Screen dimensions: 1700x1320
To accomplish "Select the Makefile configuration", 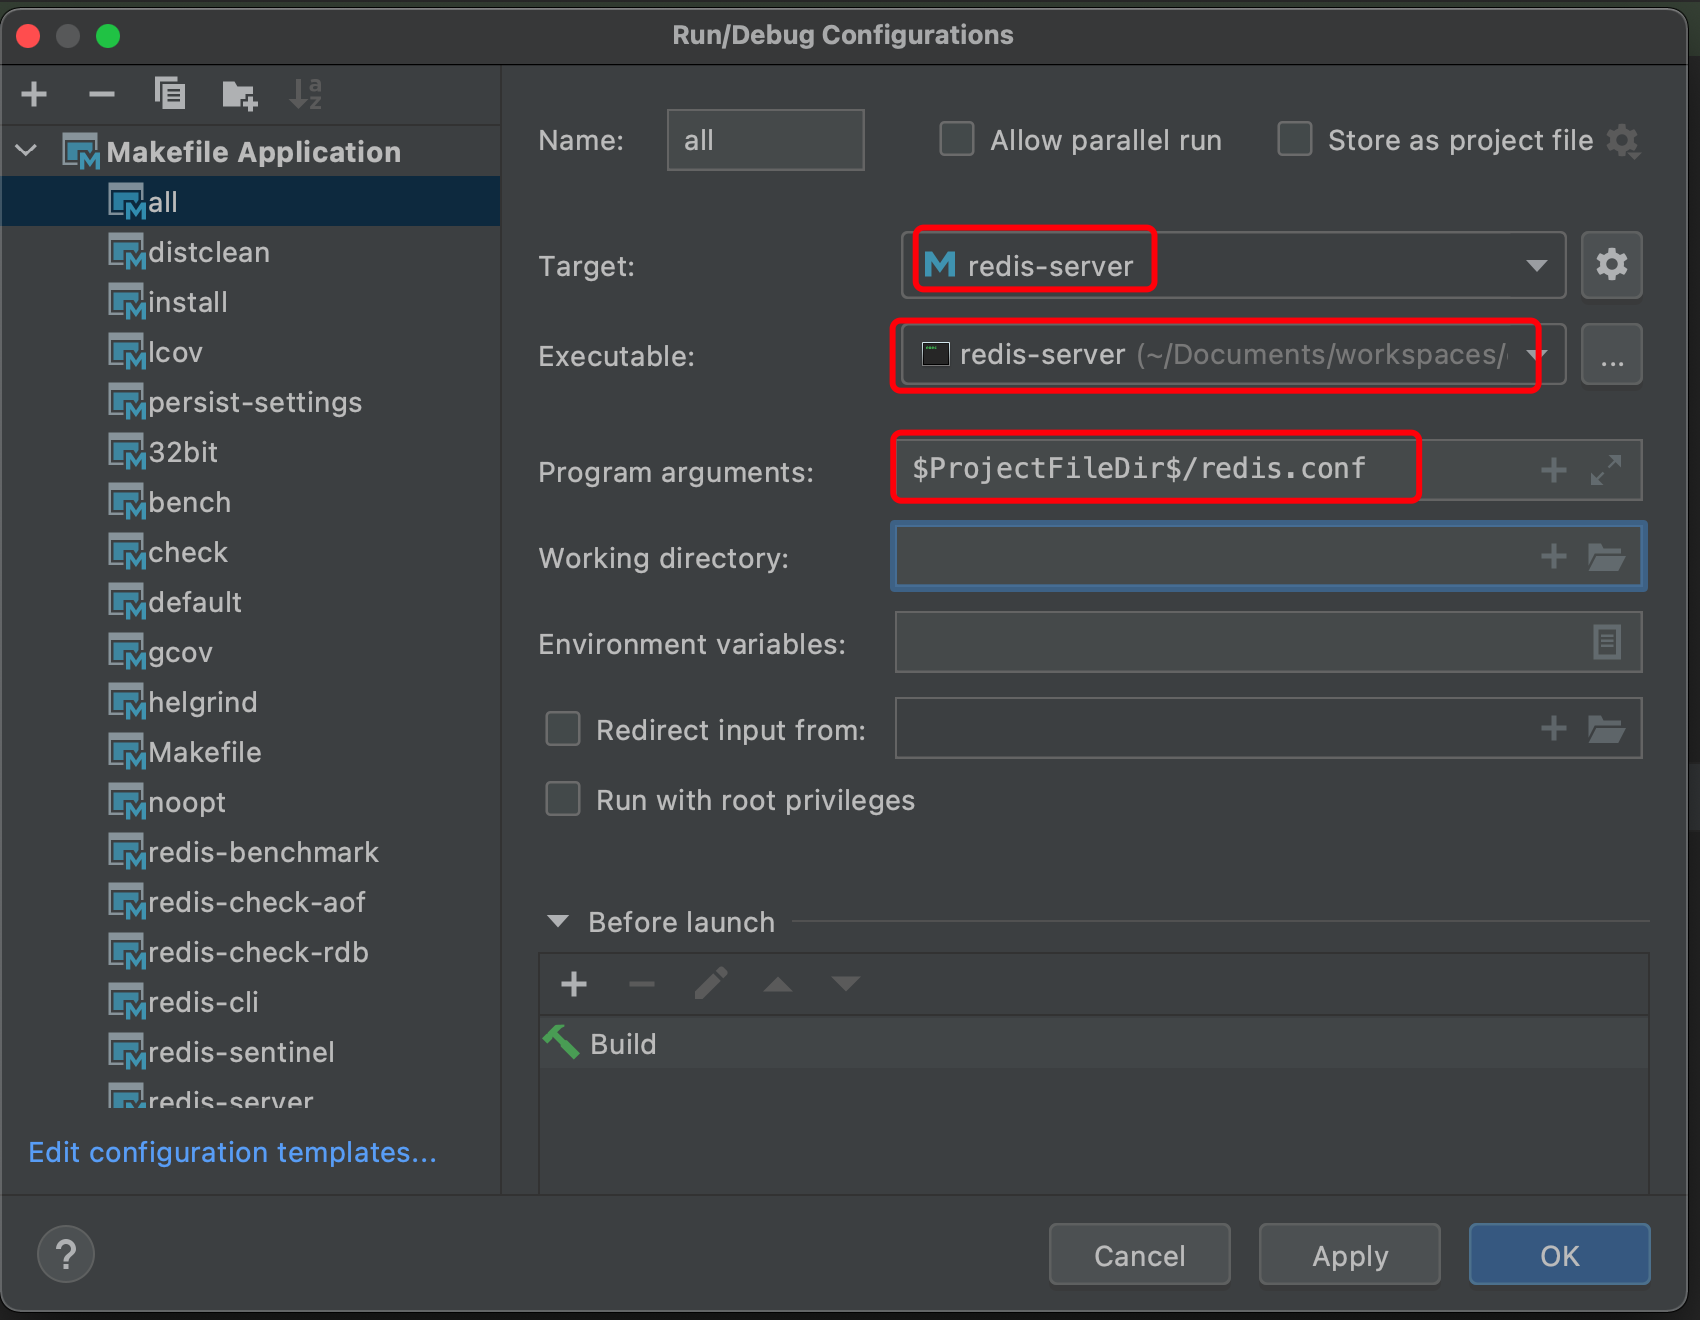I will pos(251,752).
